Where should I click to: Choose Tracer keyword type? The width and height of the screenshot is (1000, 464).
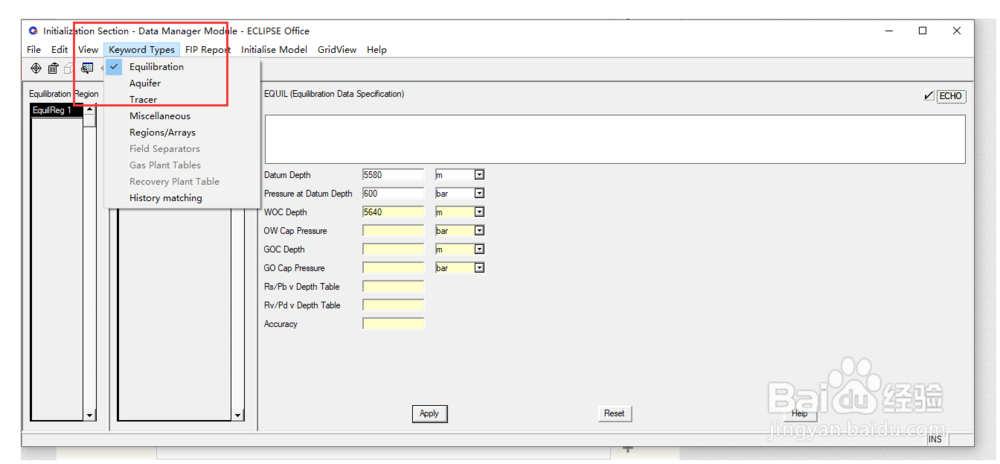[143, 99]
